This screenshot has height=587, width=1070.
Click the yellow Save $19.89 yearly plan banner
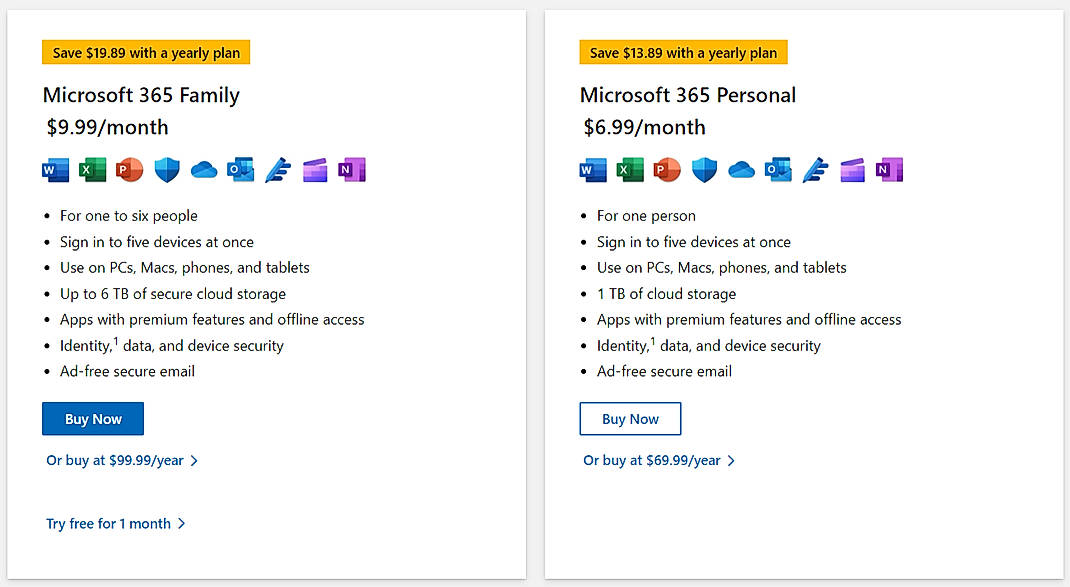click(146, 51)
